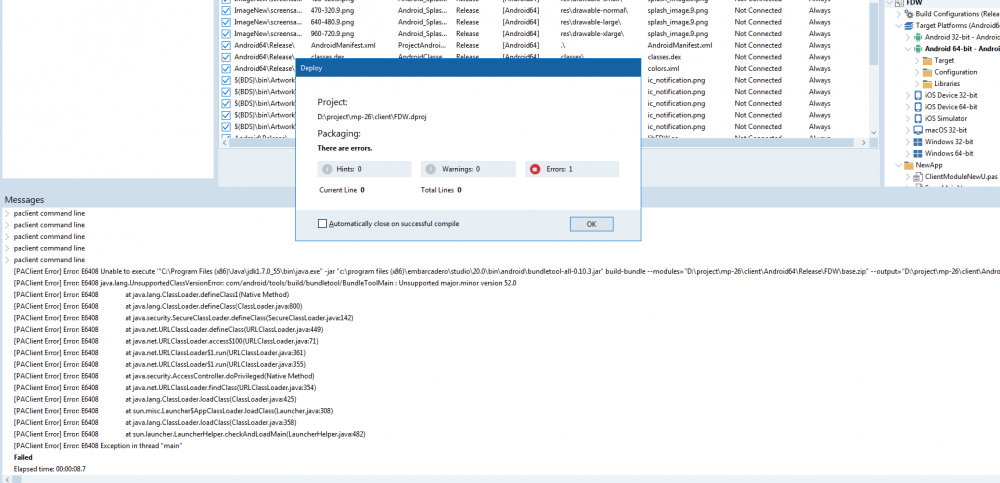Select the iOS Device 32-bit phone icon
Image resolution: width=1000 pixels, height=483 pixels.
tap(918, 95)
